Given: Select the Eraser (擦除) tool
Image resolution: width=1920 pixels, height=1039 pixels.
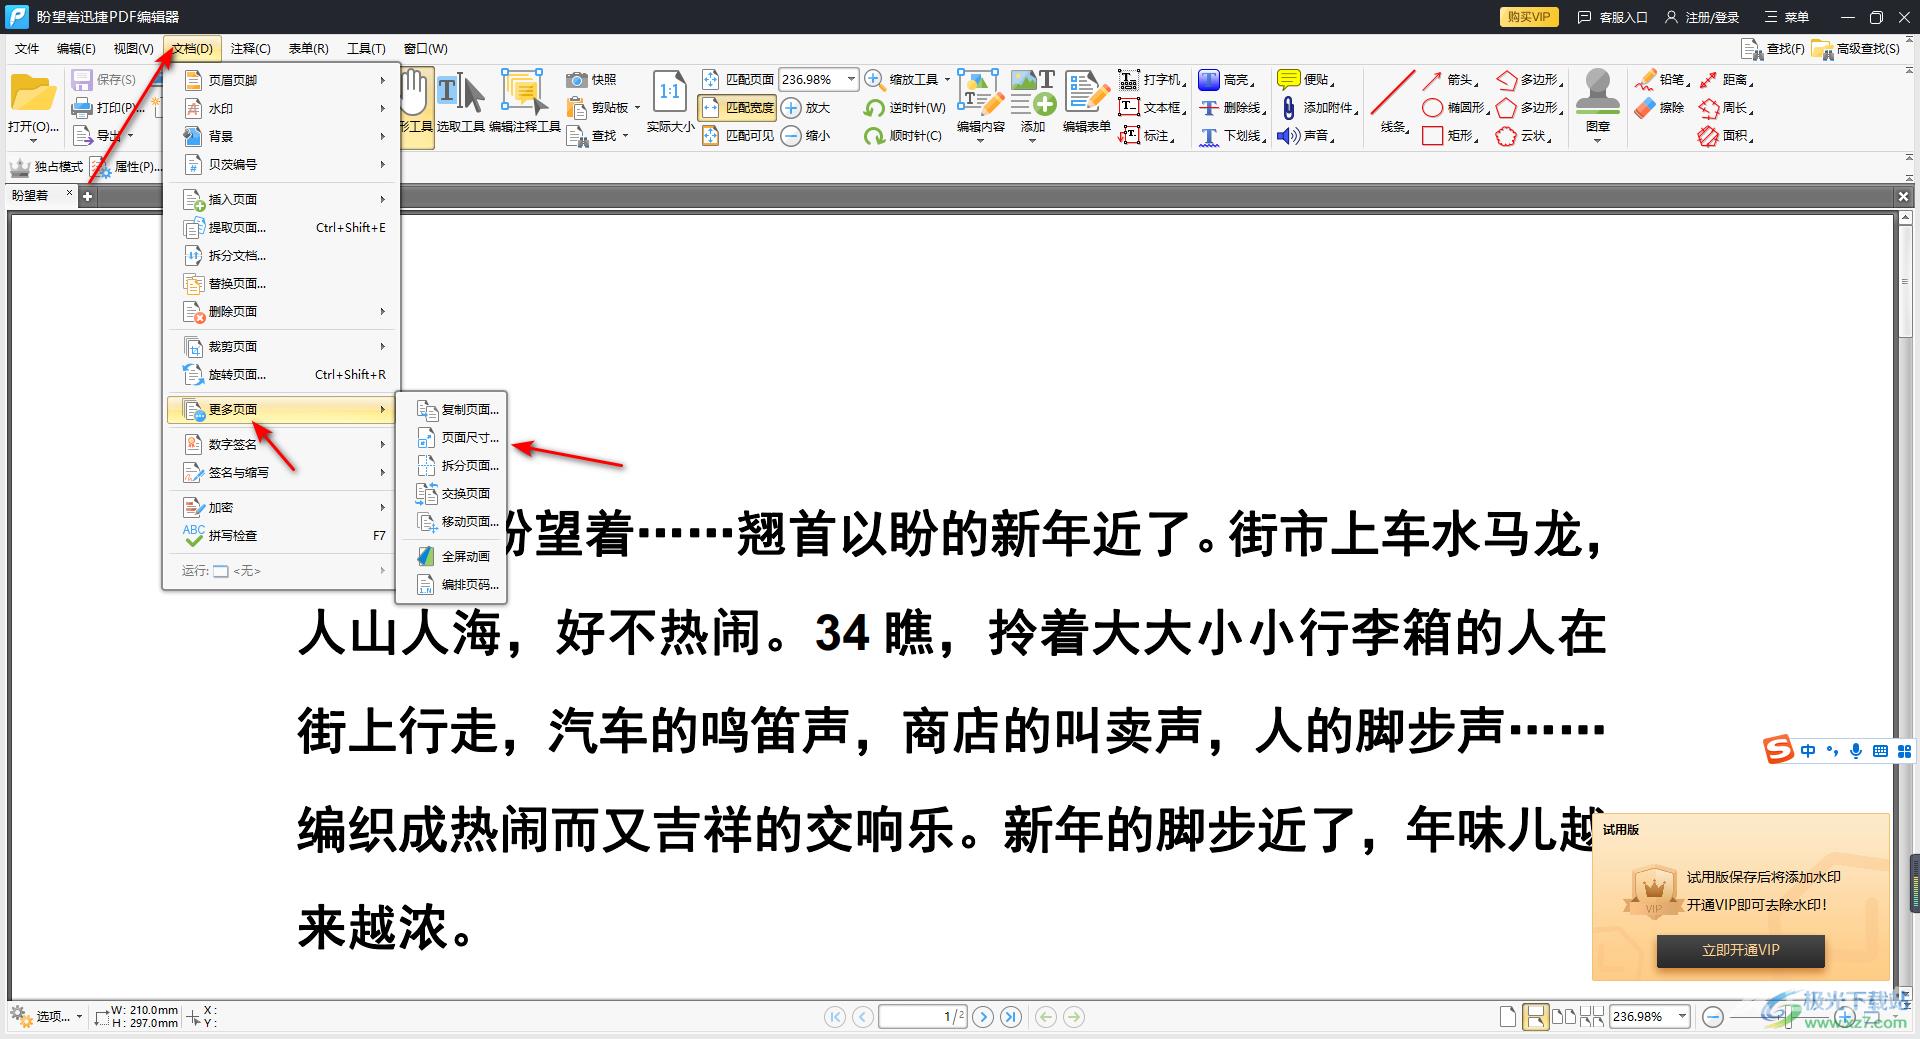Looking at the screenshot, I should pyautogui.click(x=1660, y=107).
